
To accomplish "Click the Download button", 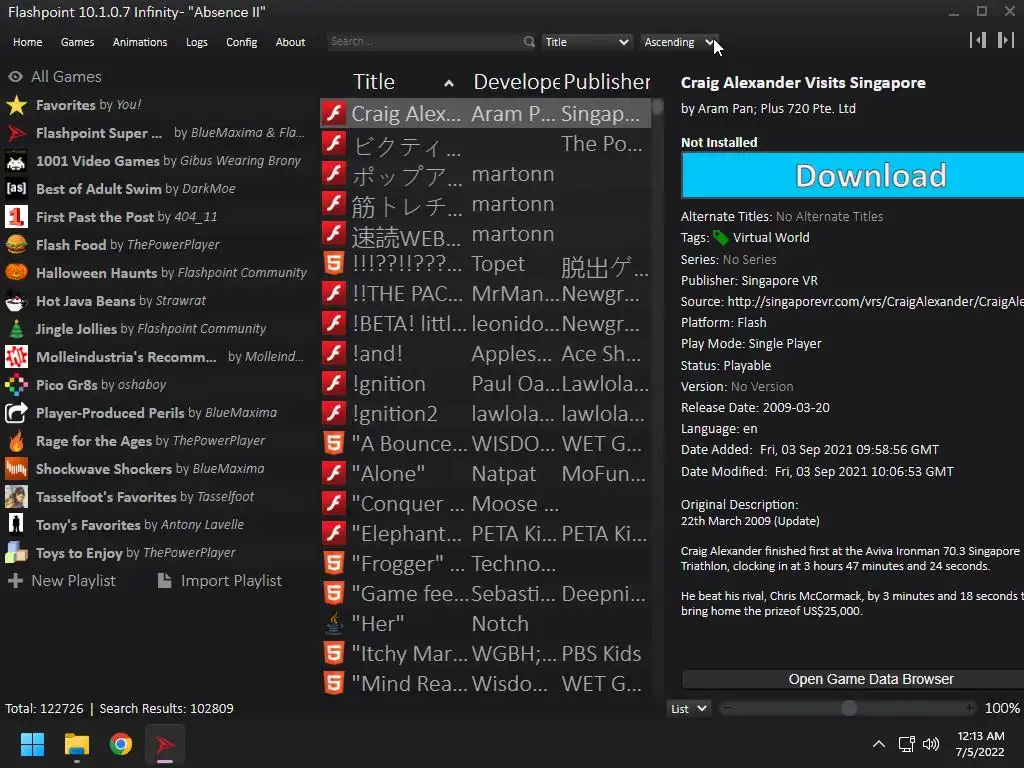I will [x=852, y=176].
